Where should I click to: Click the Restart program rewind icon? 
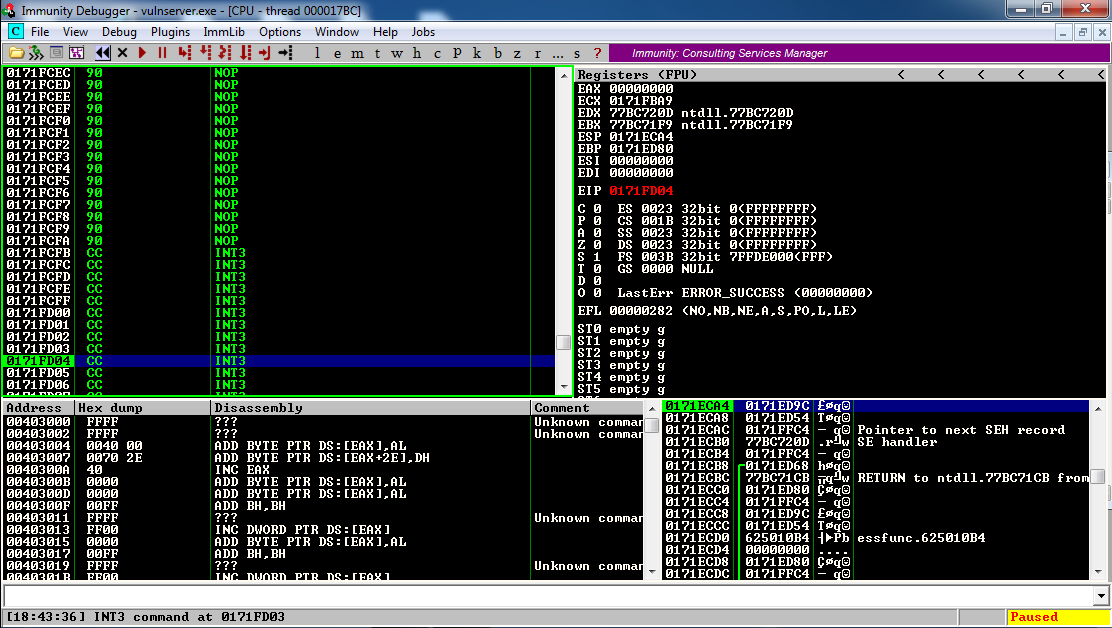click(103, 53)
